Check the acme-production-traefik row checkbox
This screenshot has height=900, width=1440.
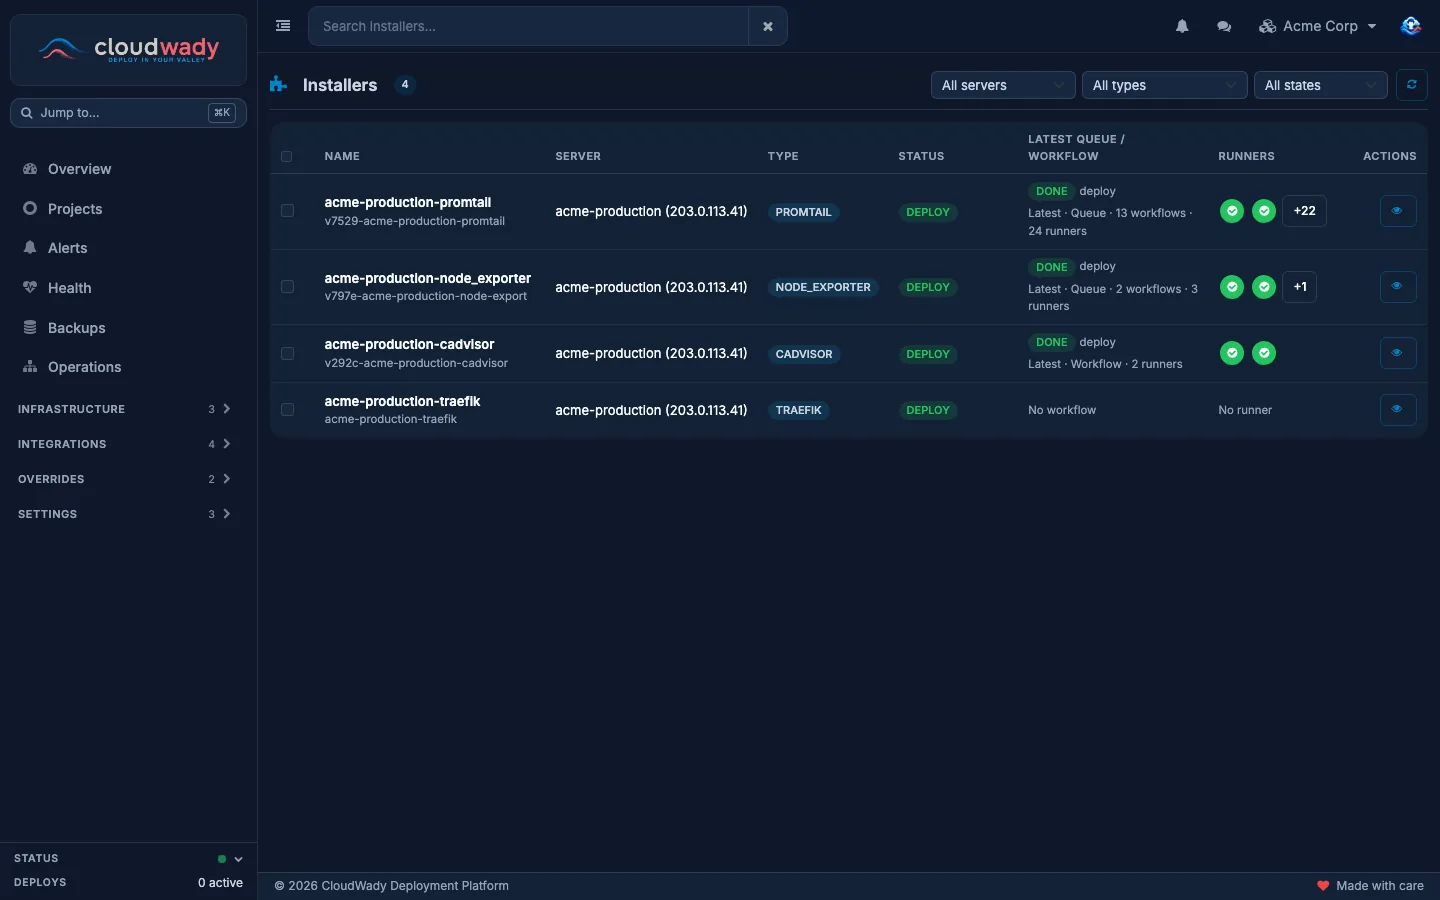287,410
